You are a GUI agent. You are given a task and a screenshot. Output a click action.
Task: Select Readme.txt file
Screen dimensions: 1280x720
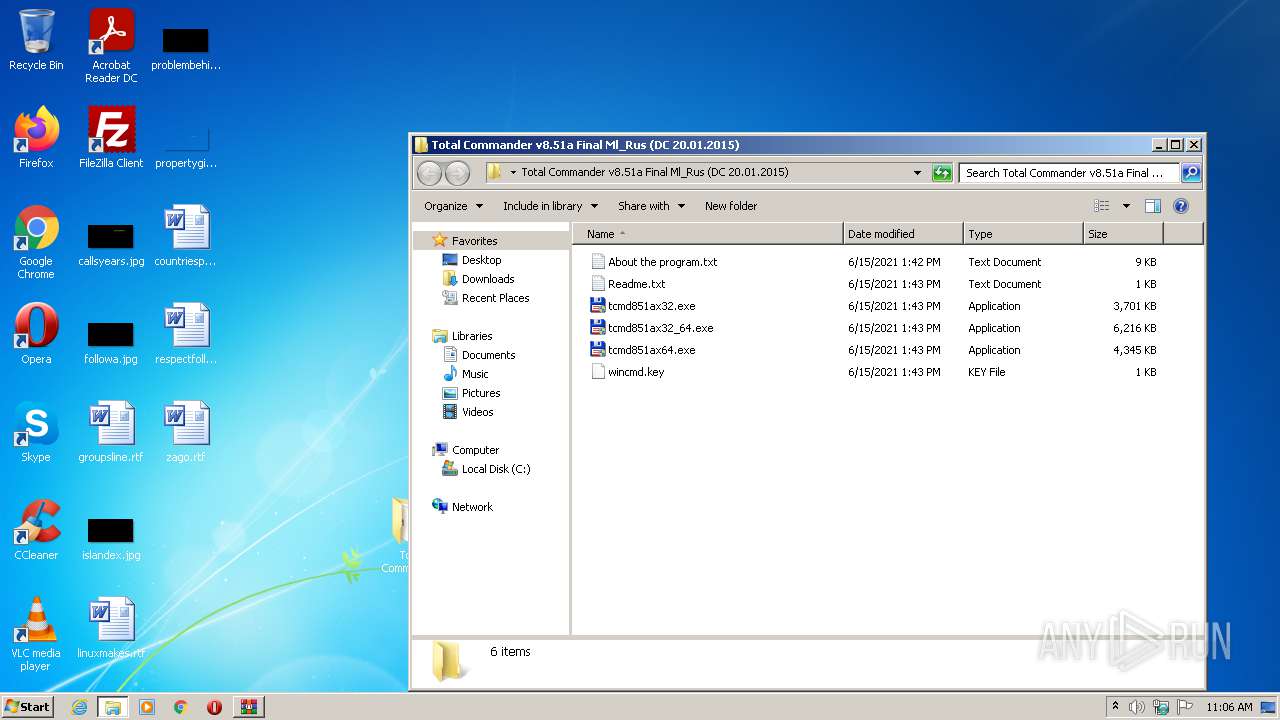coord(628,284)
